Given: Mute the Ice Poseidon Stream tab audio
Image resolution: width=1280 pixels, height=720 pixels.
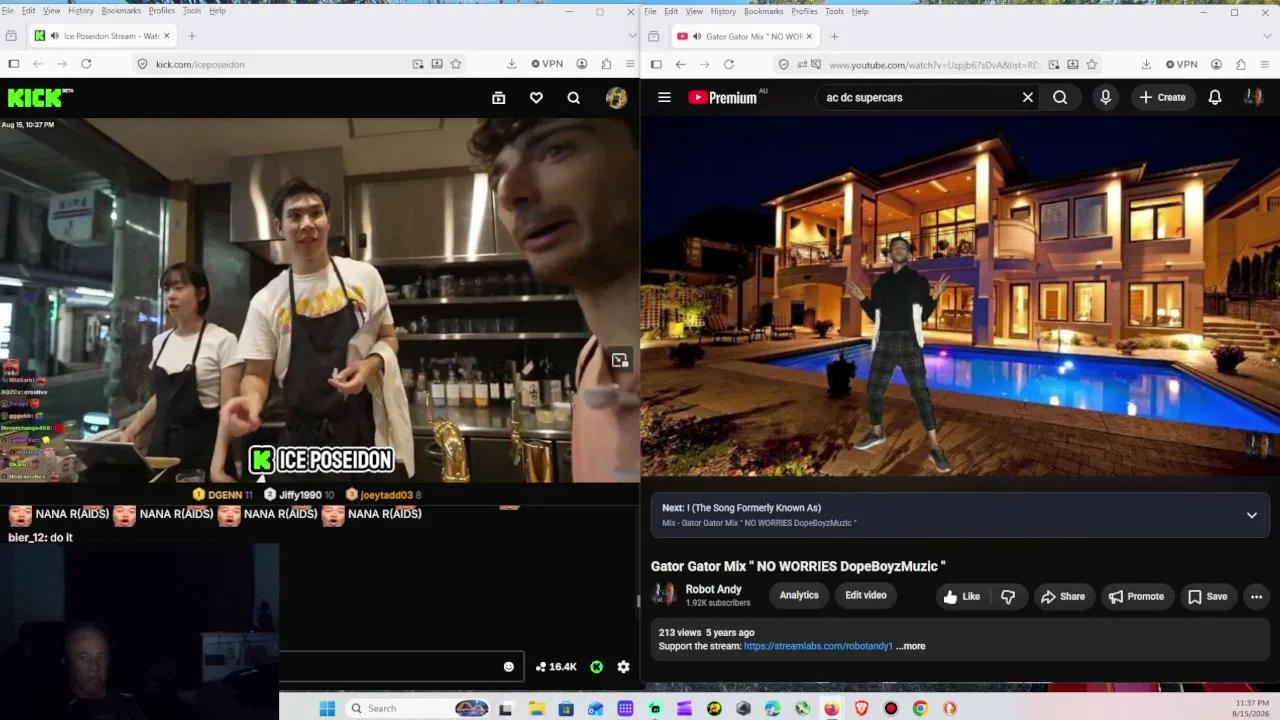Looking at the screenshot, I should coord(54,36).
